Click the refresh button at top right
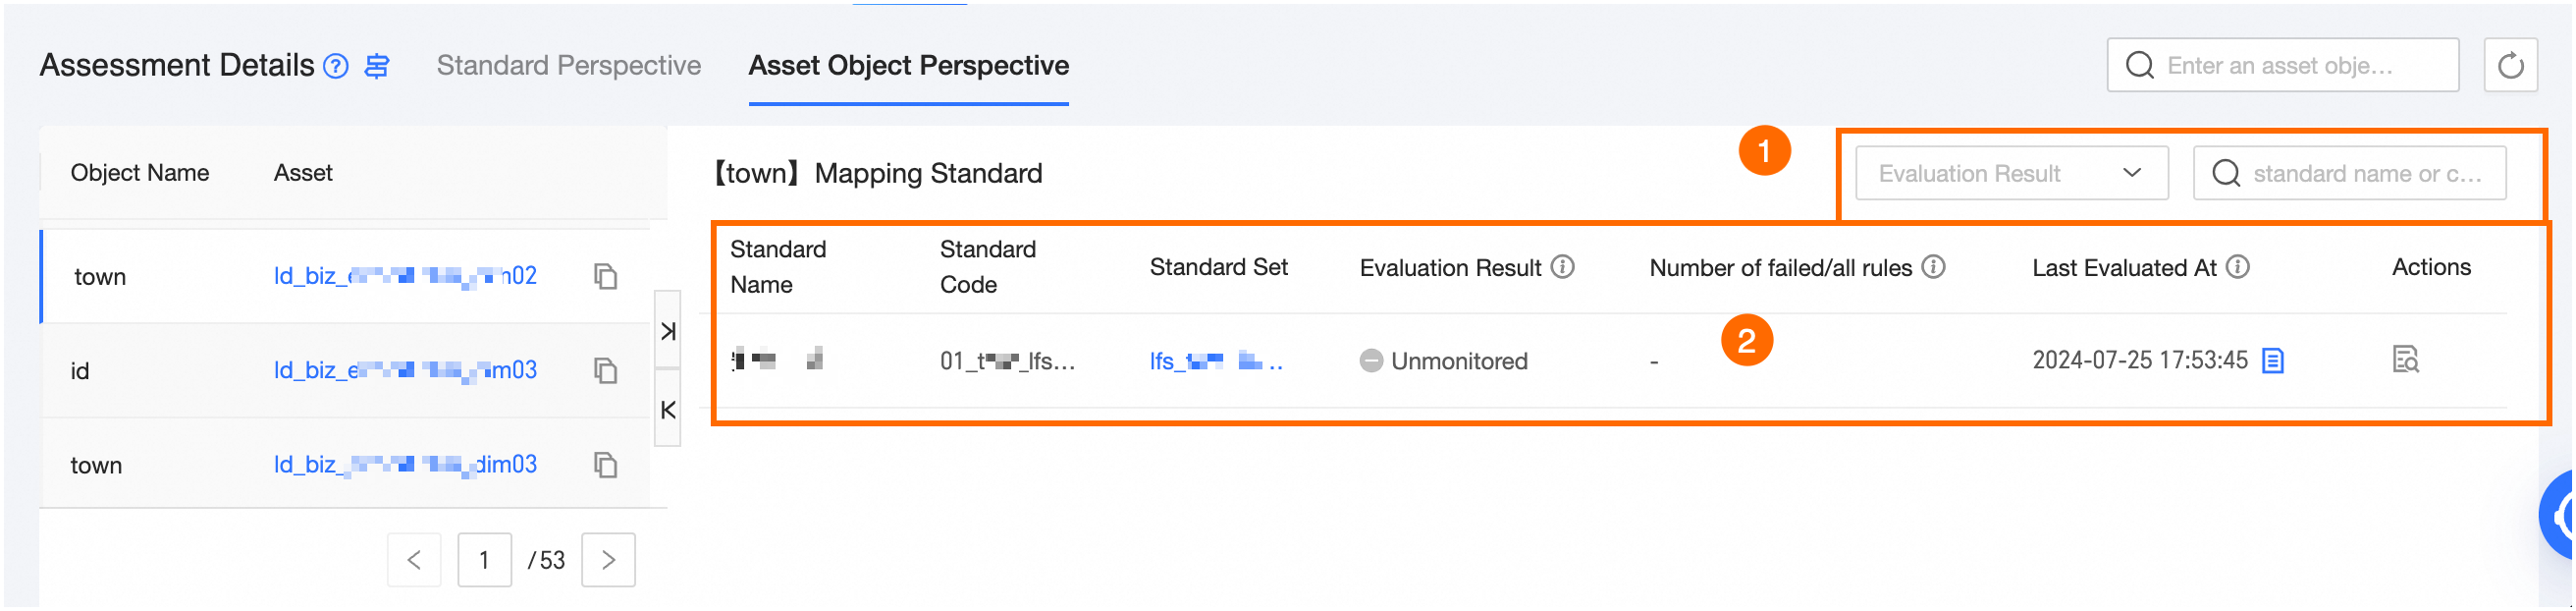 click(x=2510, y=66)
